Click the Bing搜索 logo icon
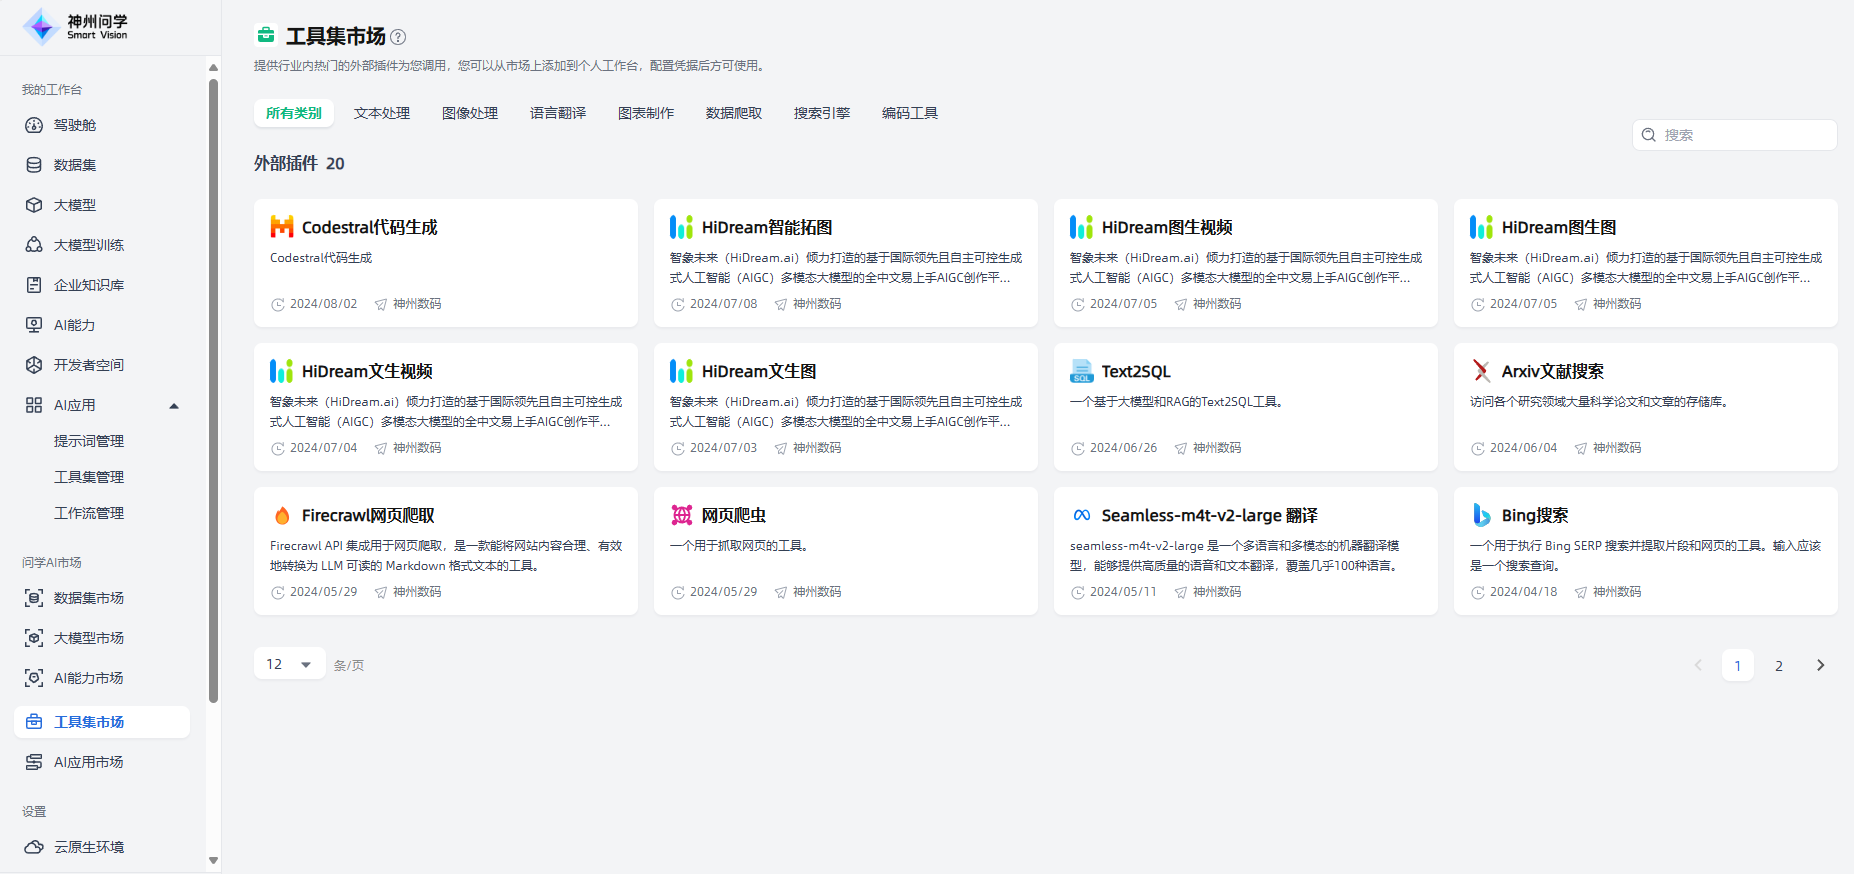 click(1482, 515)
